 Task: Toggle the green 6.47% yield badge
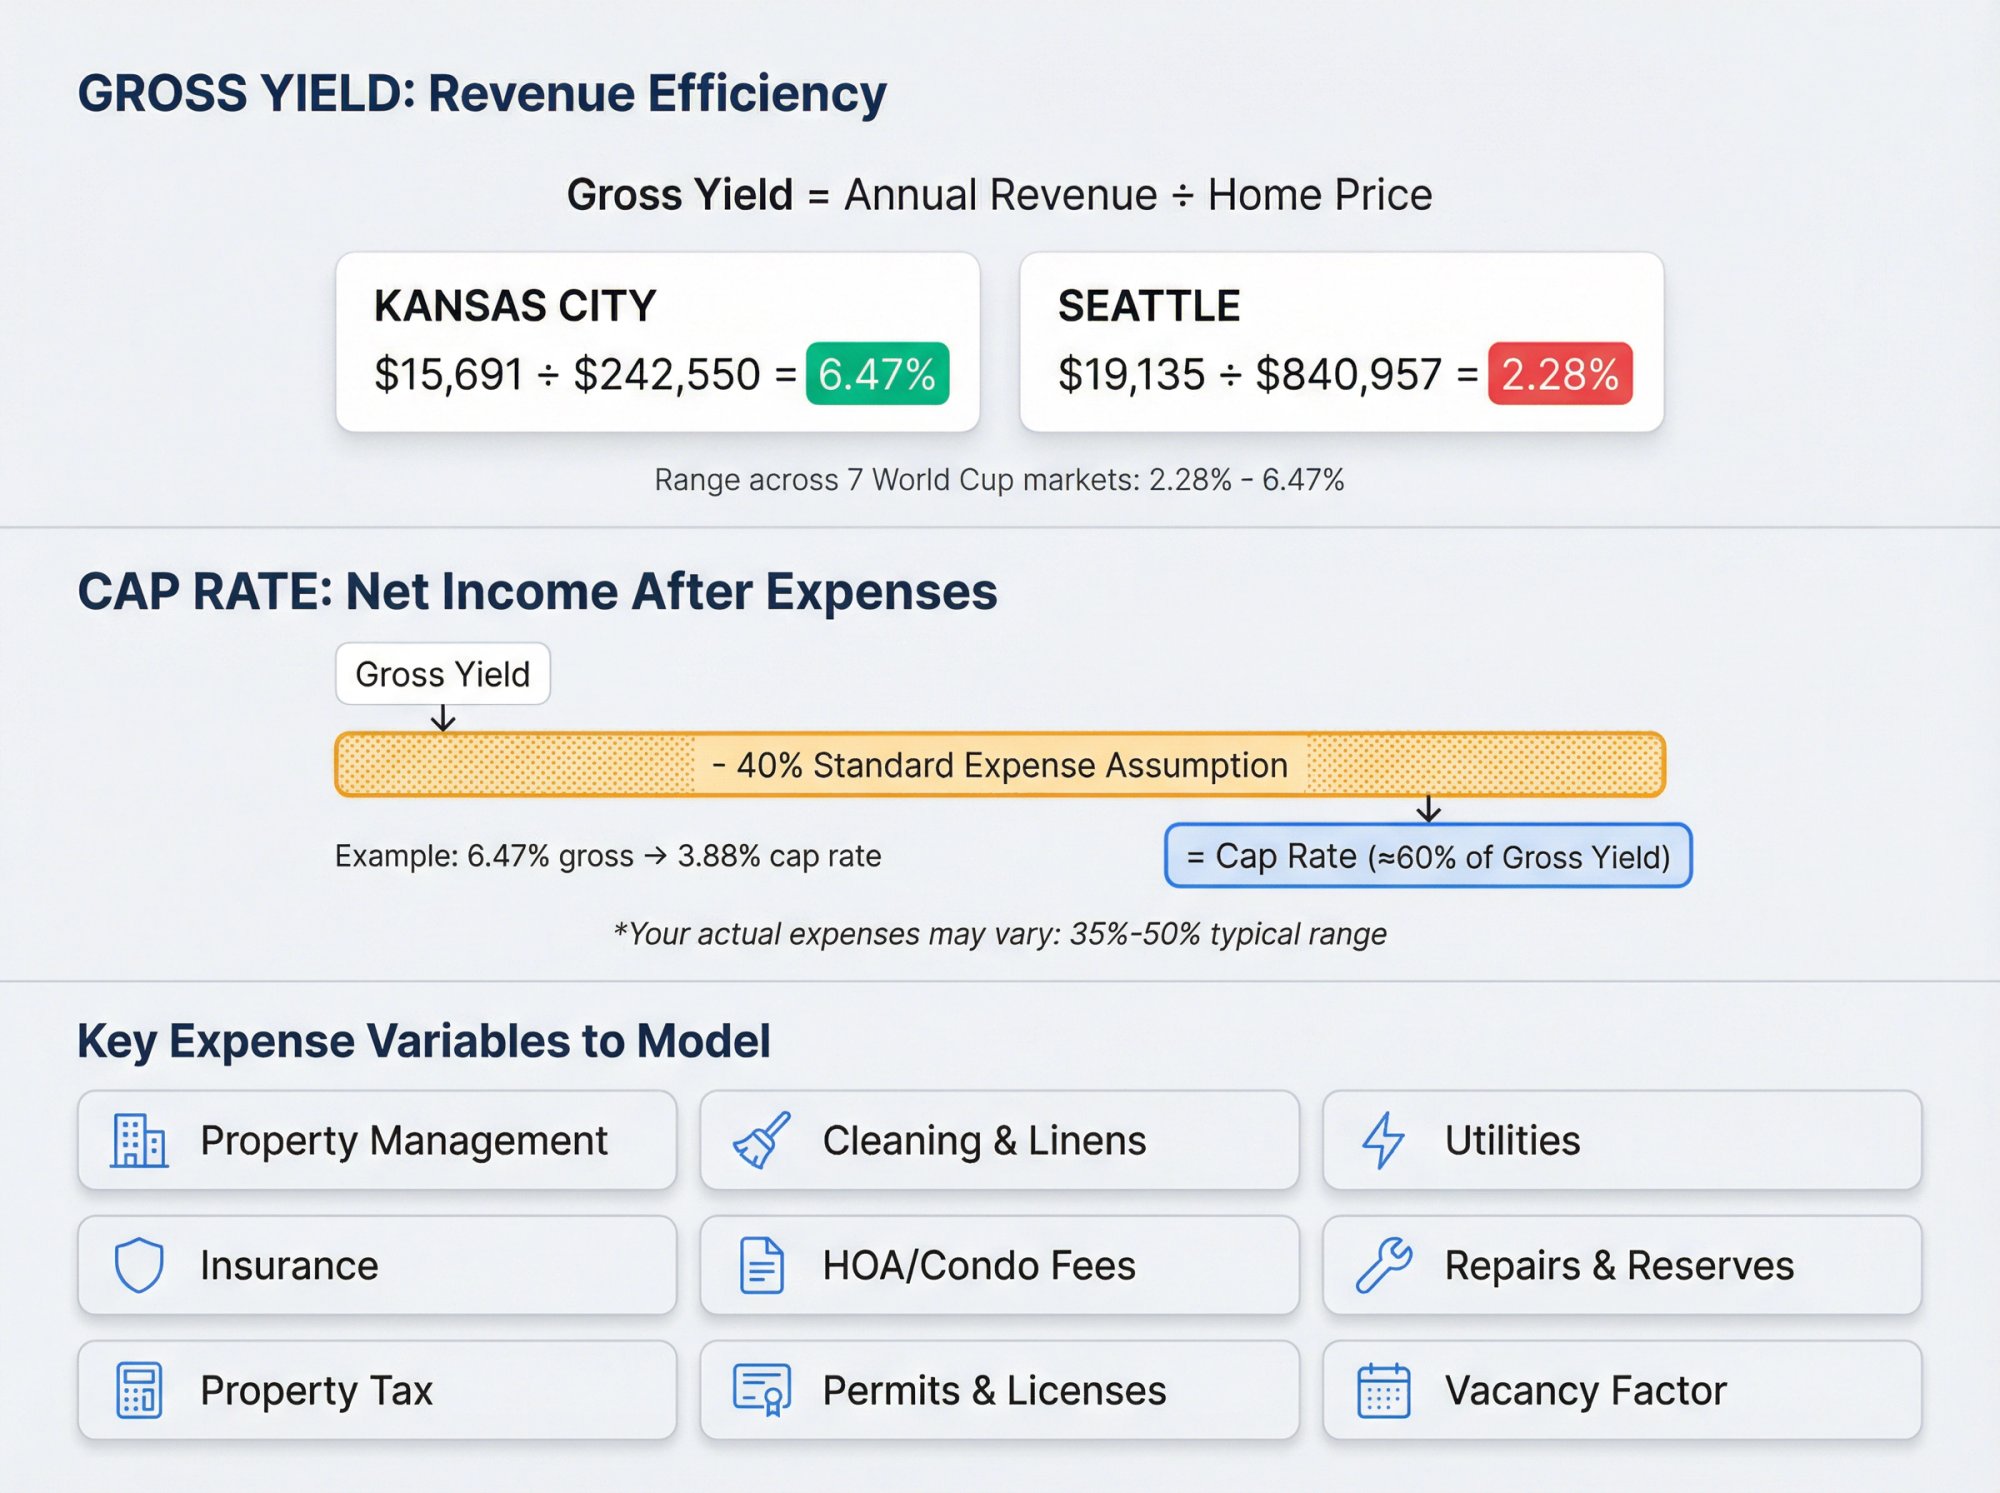(x=877, y=374)
